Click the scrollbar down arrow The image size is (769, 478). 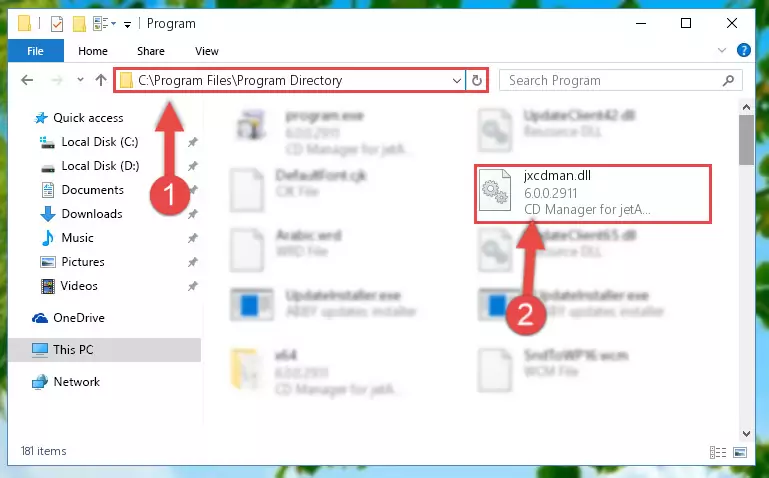[746, 433]
